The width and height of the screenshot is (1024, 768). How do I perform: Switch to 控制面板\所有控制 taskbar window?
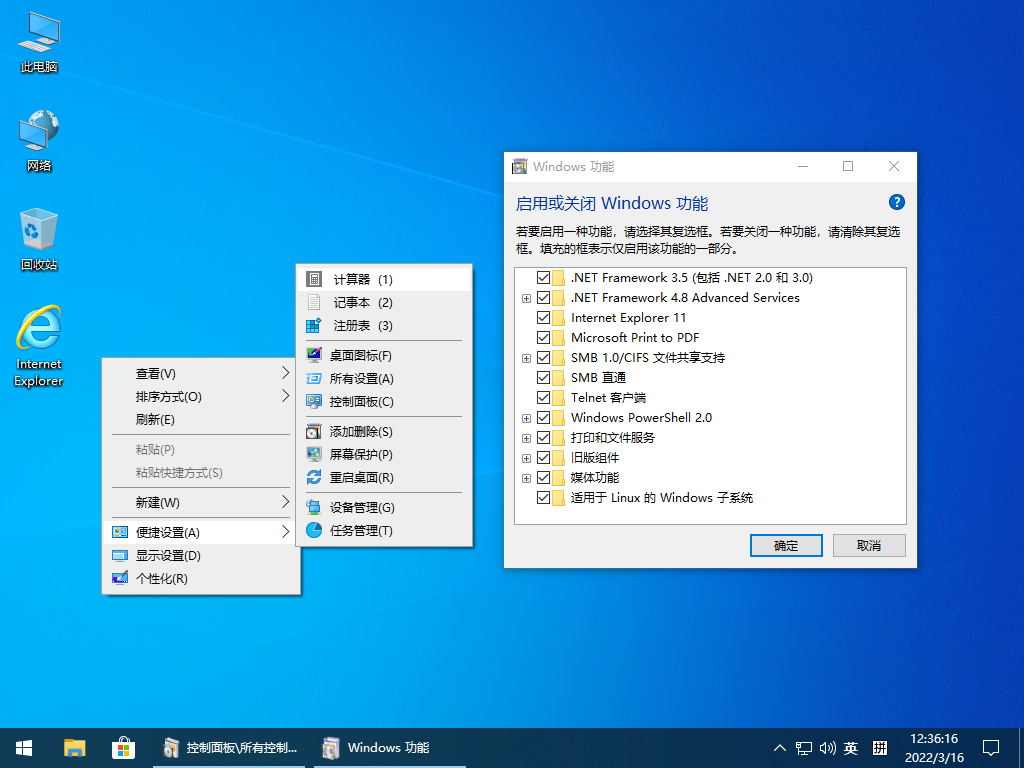click(229, 748)
